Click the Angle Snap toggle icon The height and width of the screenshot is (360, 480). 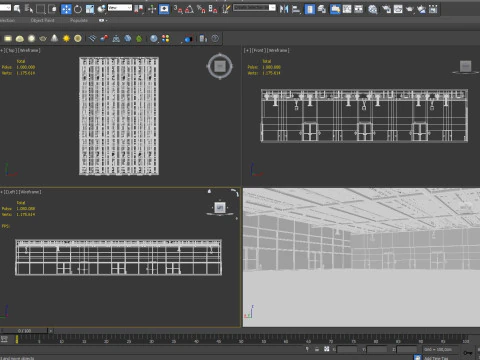tap(189, 9)
